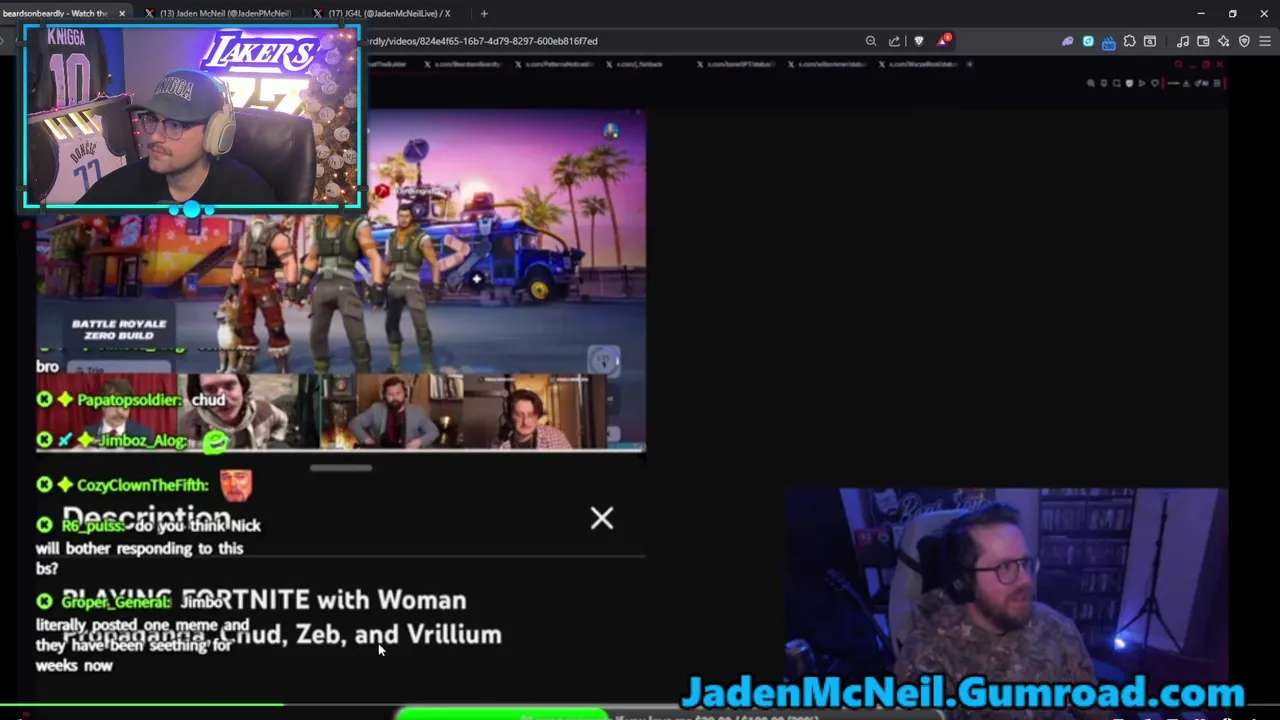Click the Fortnite stream video thumbnail
The width and height of the screenshot is (1280, 720).
coord(340,280)
